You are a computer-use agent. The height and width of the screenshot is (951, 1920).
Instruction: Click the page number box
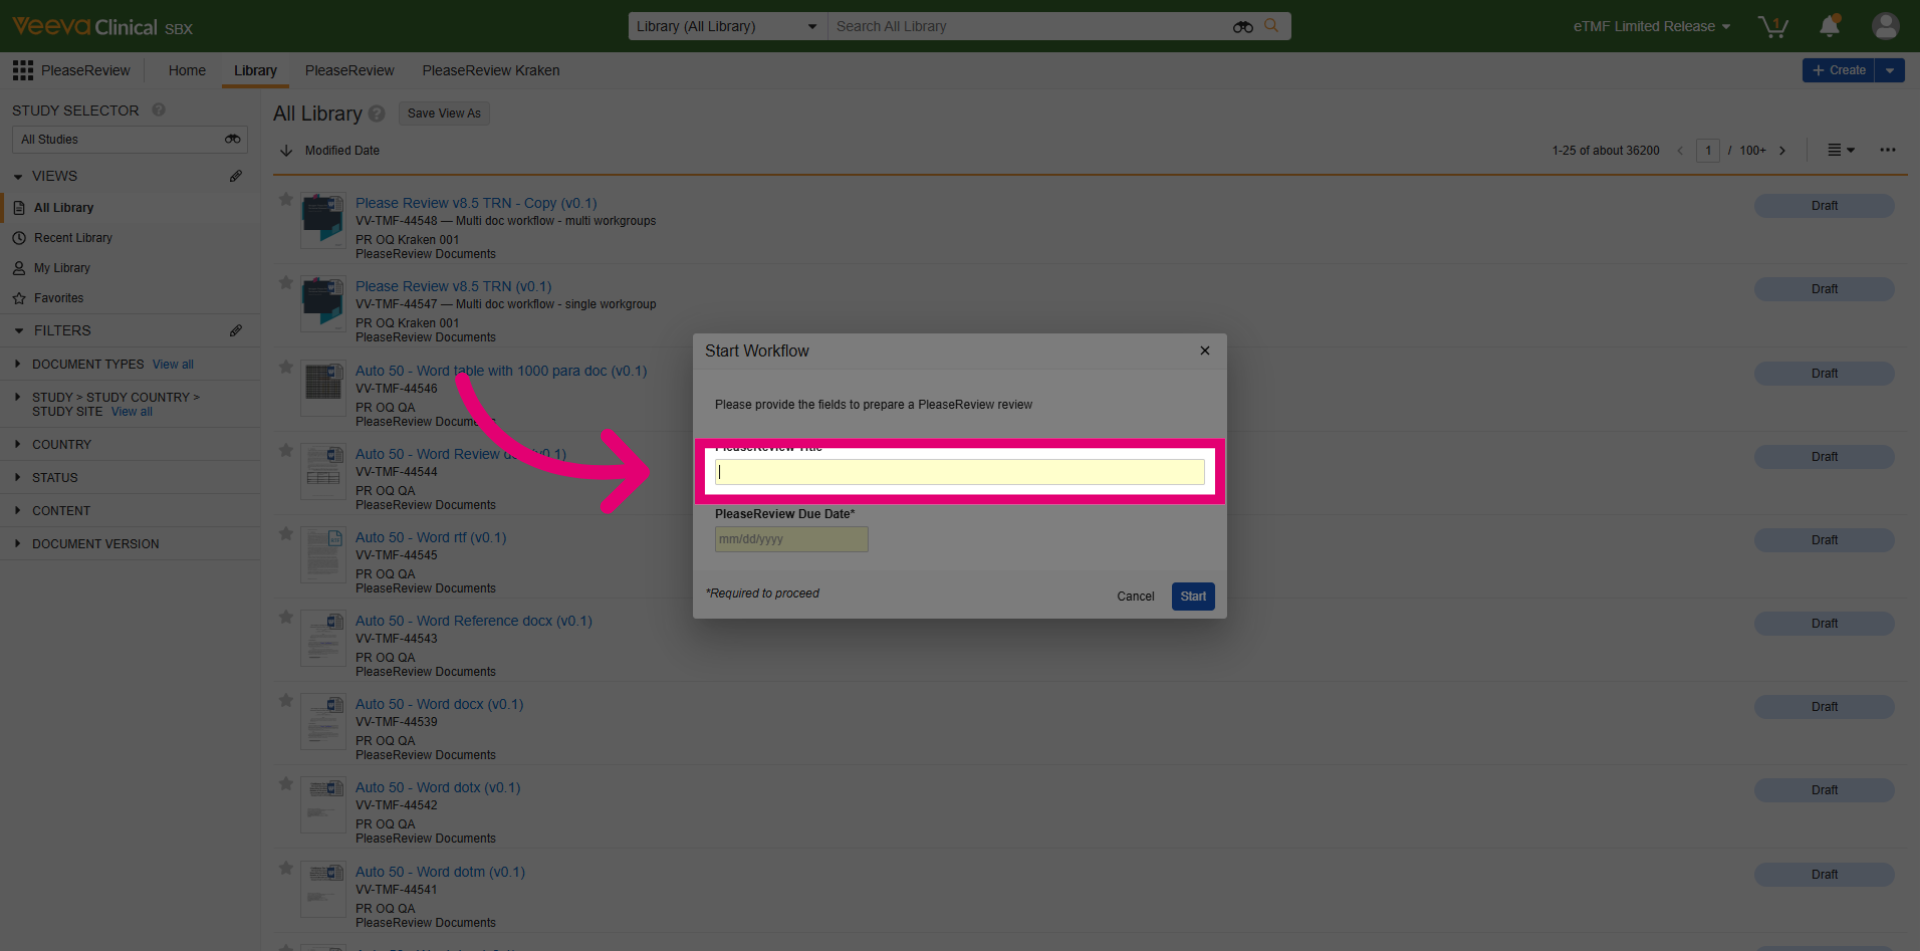1708,151
